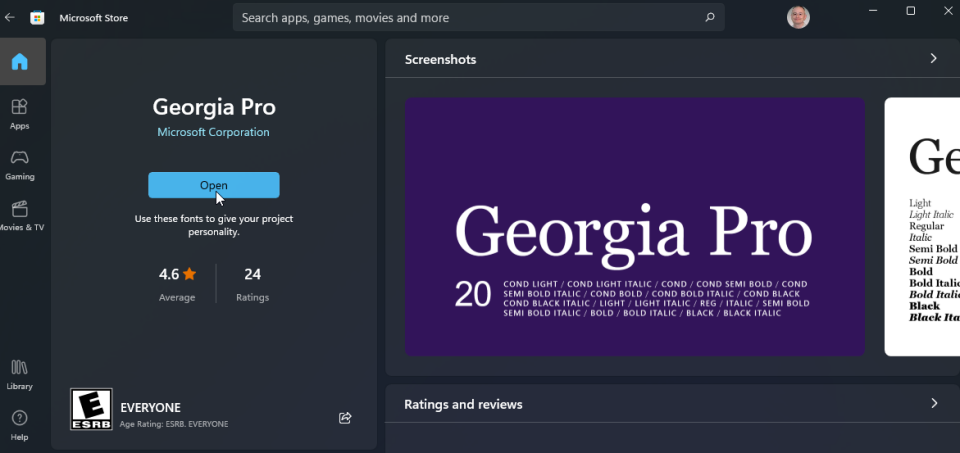Viewport: 960px width, 453px height.
Task: Go to the Home page
Action: point(20,61)
